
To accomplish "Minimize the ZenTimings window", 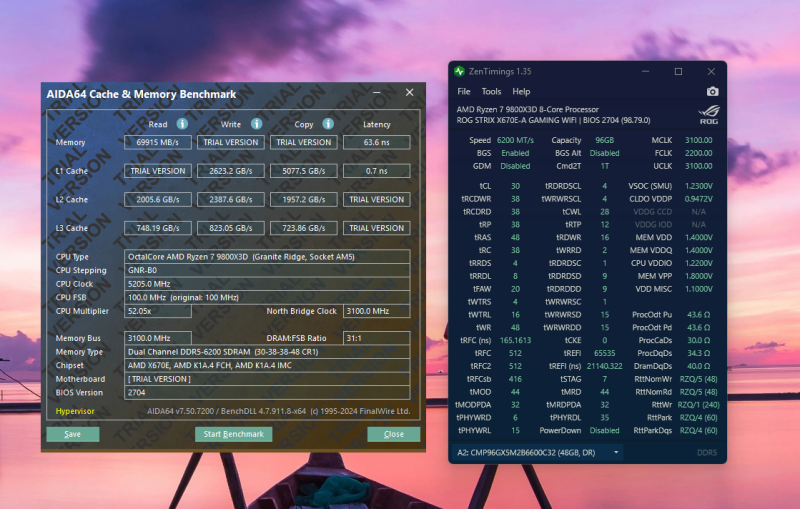I will click(645, 71).
